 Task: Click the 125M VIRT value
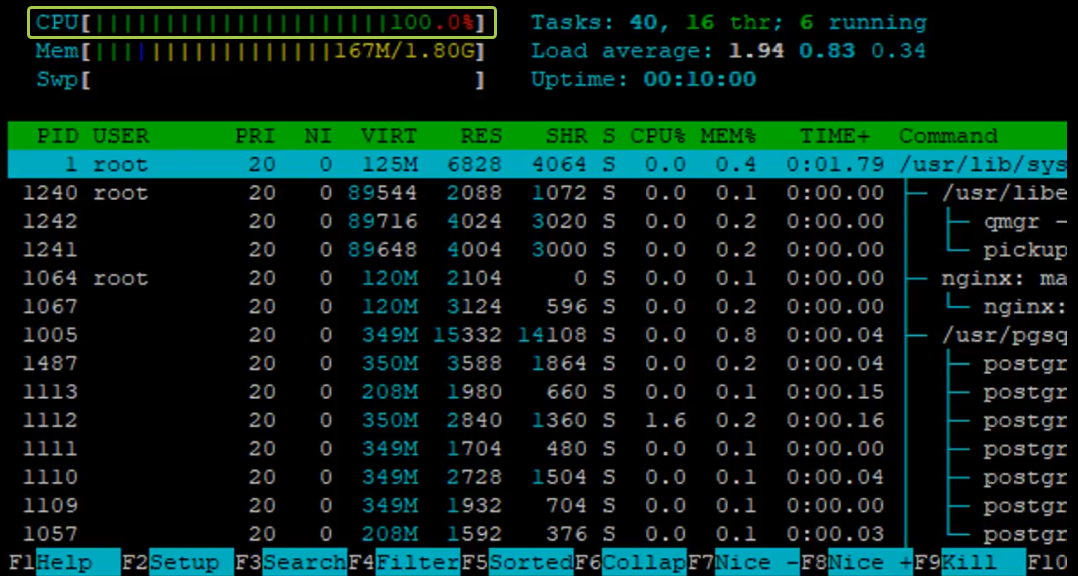(x=390, y=165)
